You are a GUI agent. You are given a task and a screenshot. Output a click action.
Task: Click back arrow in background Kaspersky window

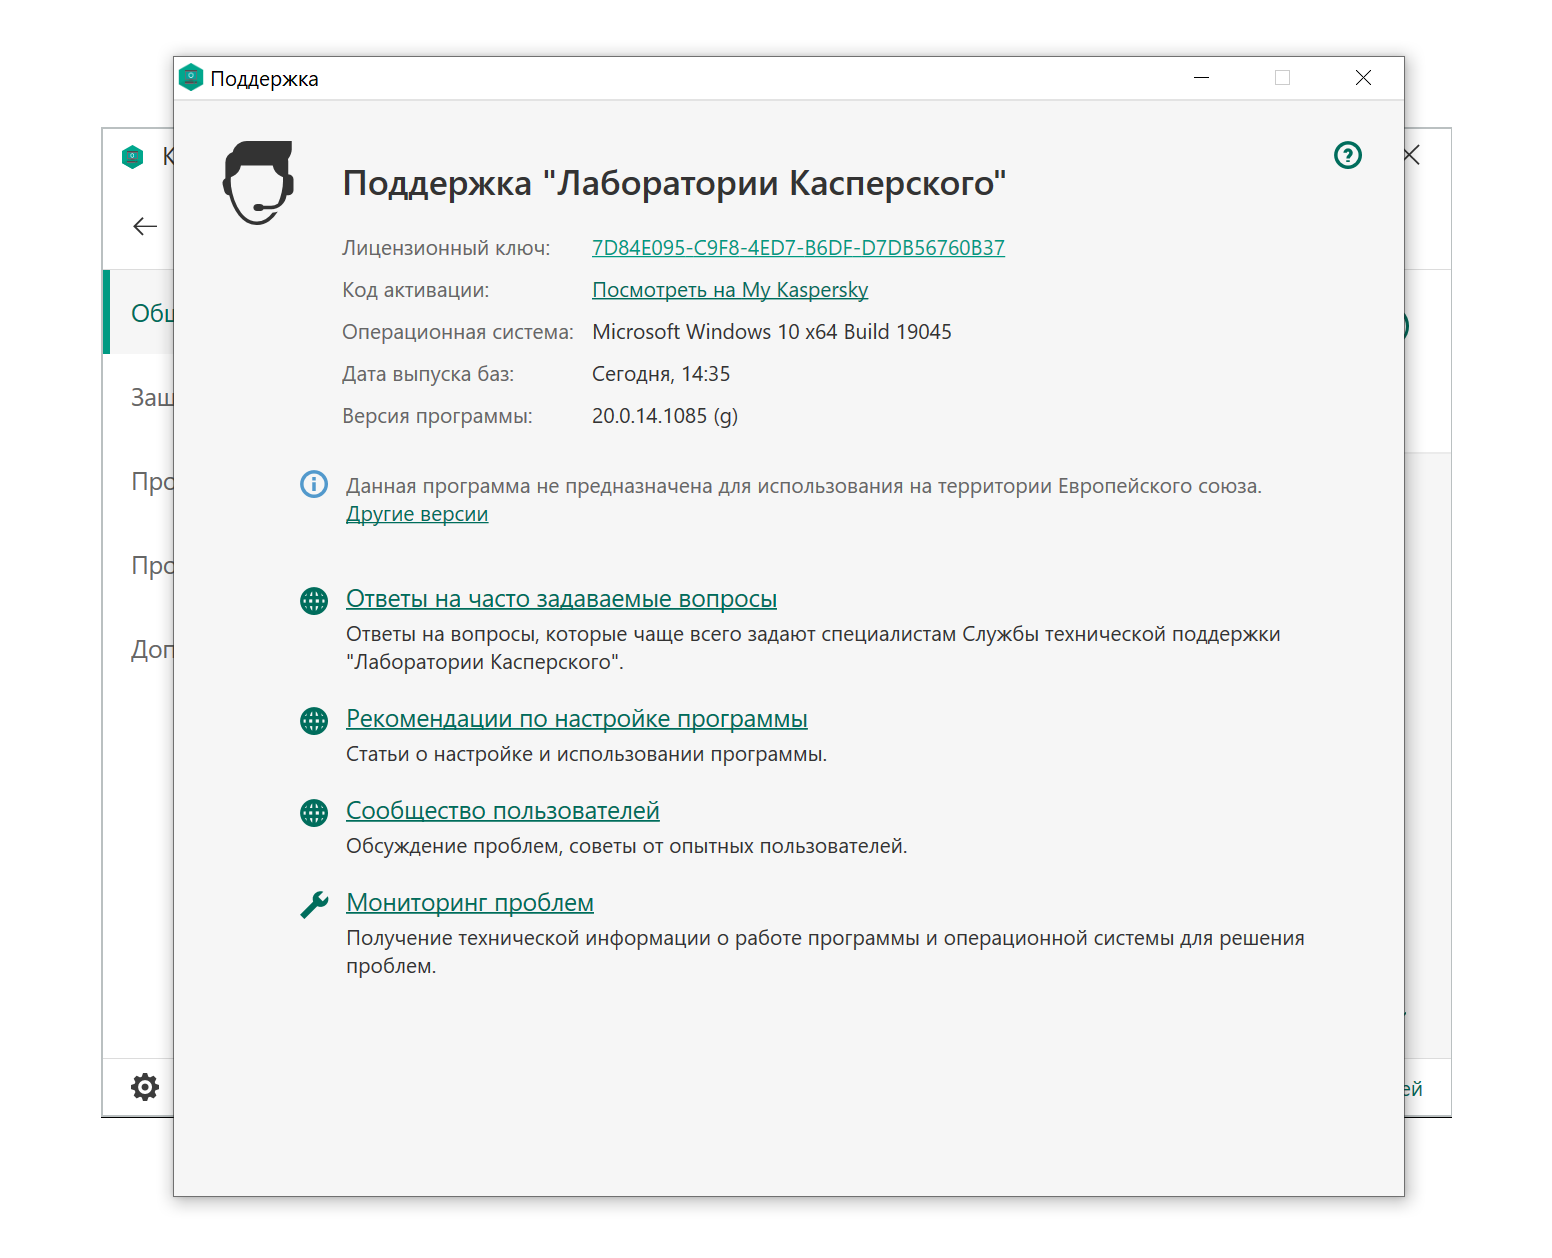[145, 226]
